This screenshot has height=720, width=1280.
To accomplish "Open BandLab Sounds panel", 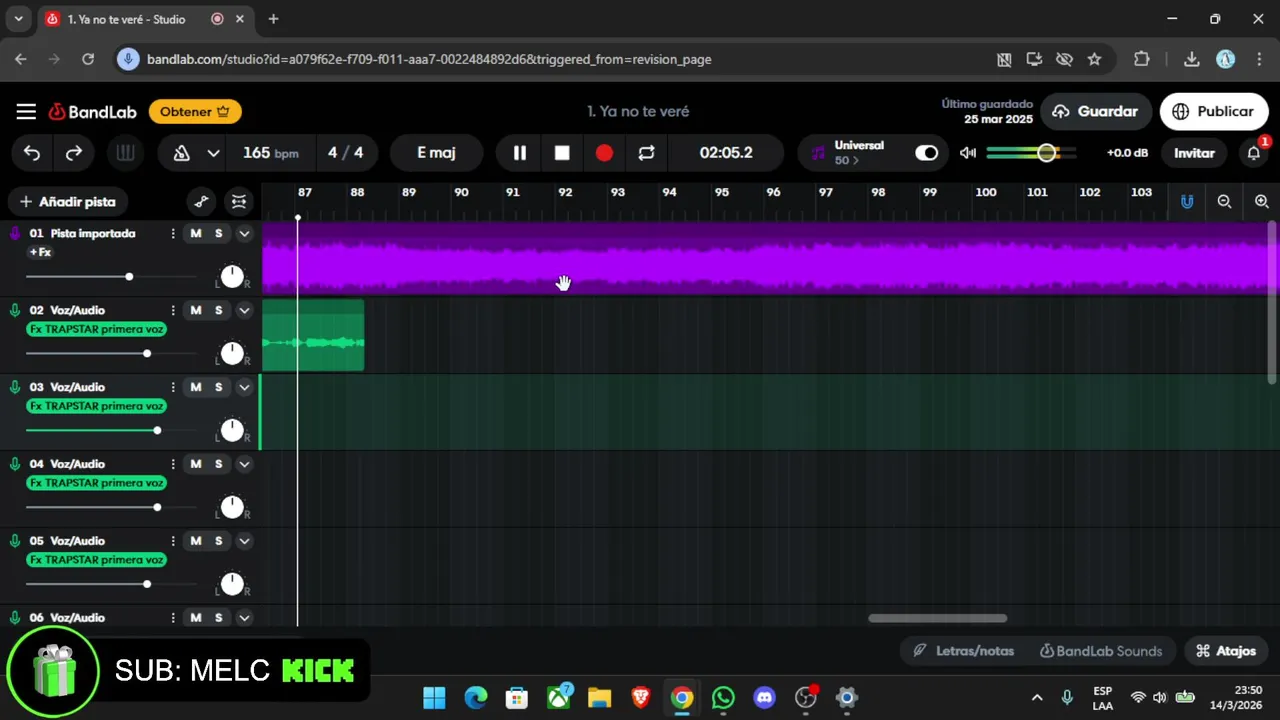I will click(1101, 651).
